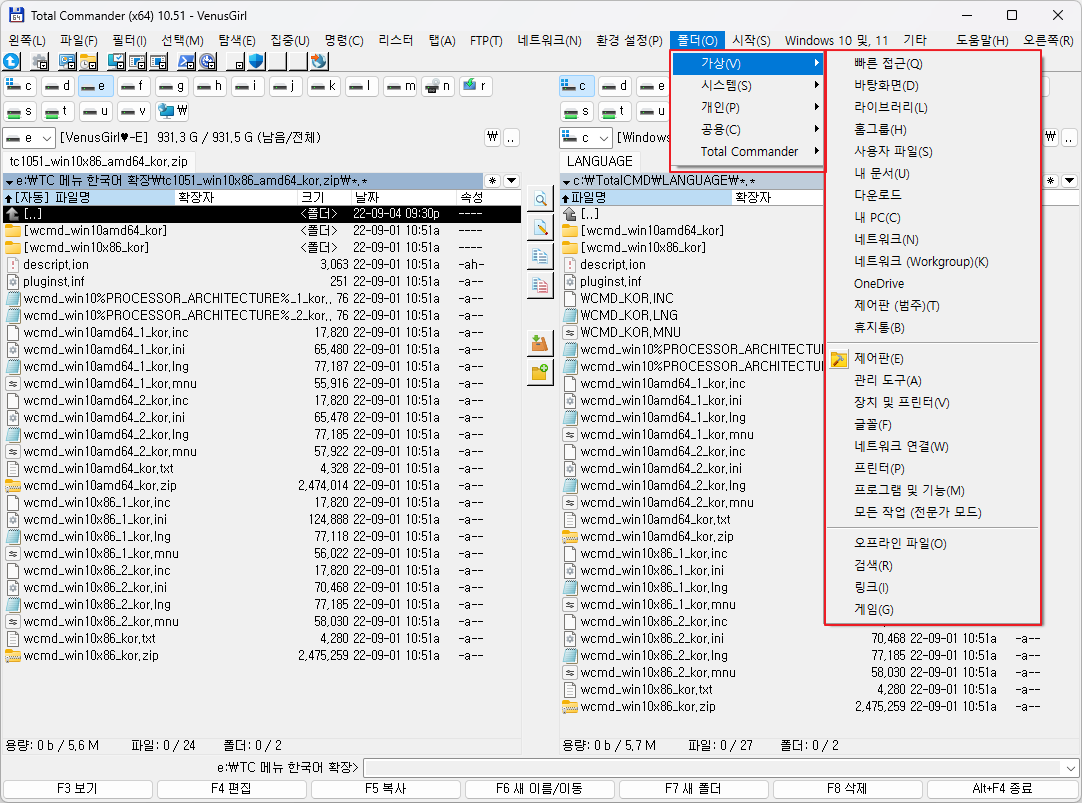Choose 휴지통(B) from submenu
The width and height of the screenshot is (1082, 803).
(x=933, y=328)
